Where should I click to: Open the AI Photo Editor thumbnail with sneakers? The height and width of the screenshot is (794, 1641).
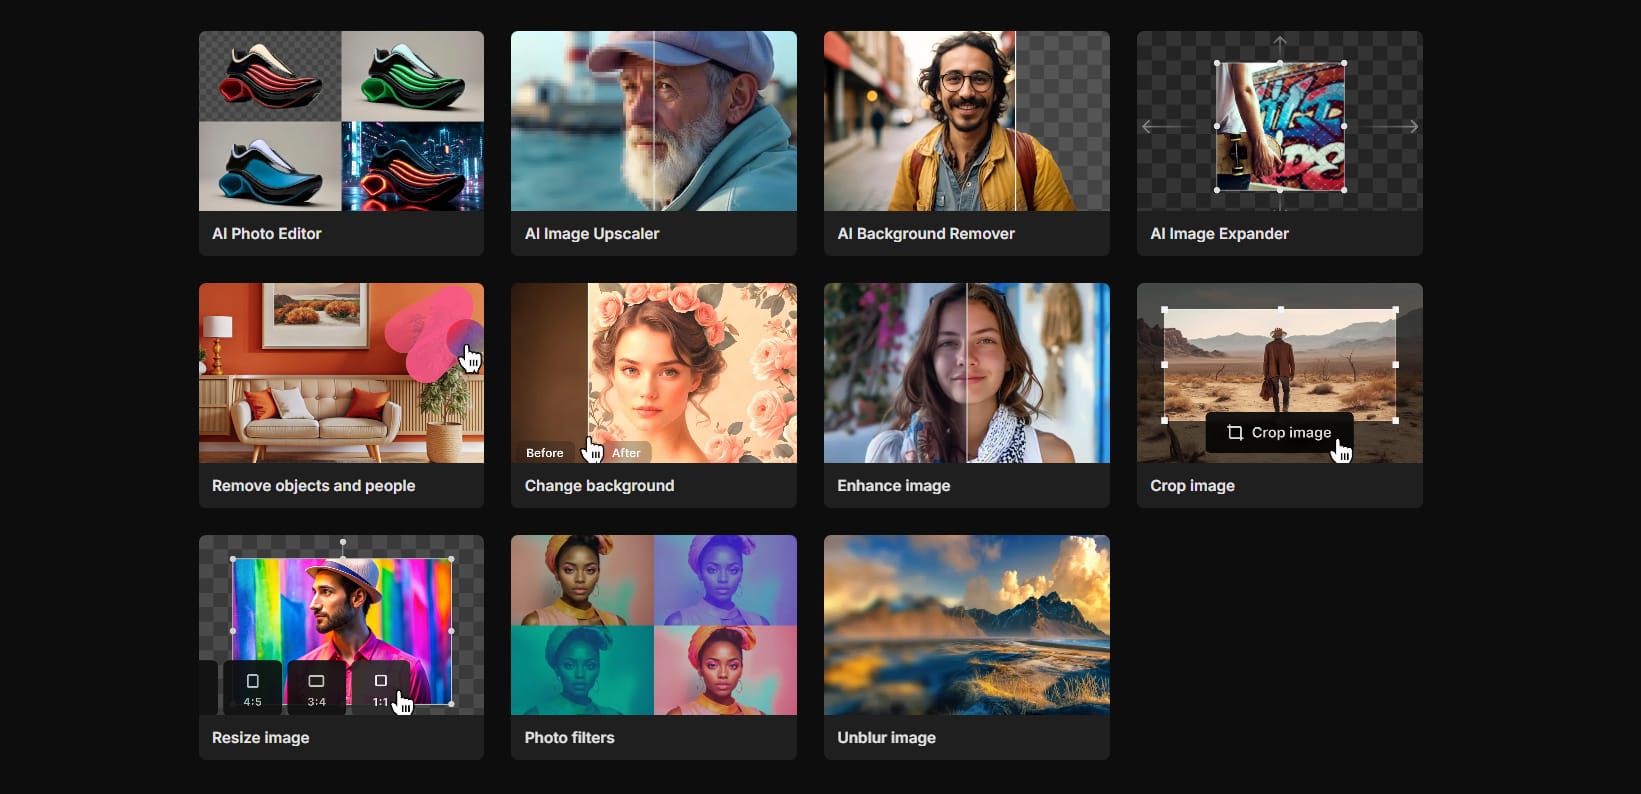click(x=341, y=121)
